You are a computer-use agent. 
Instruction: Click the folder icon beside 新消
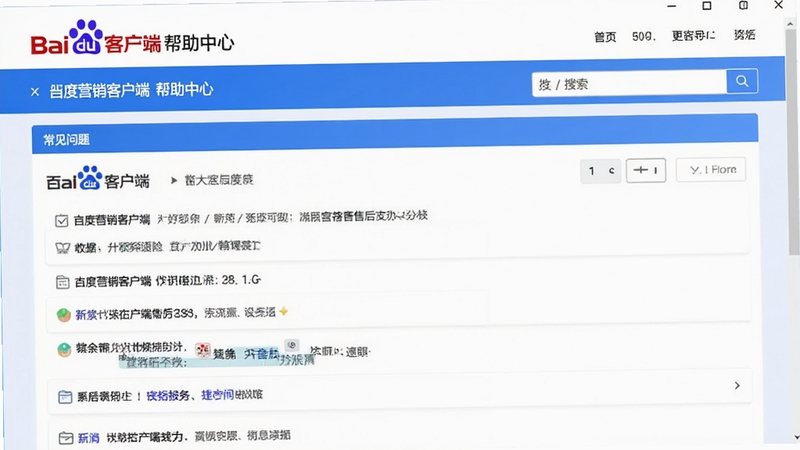[65, 438]
